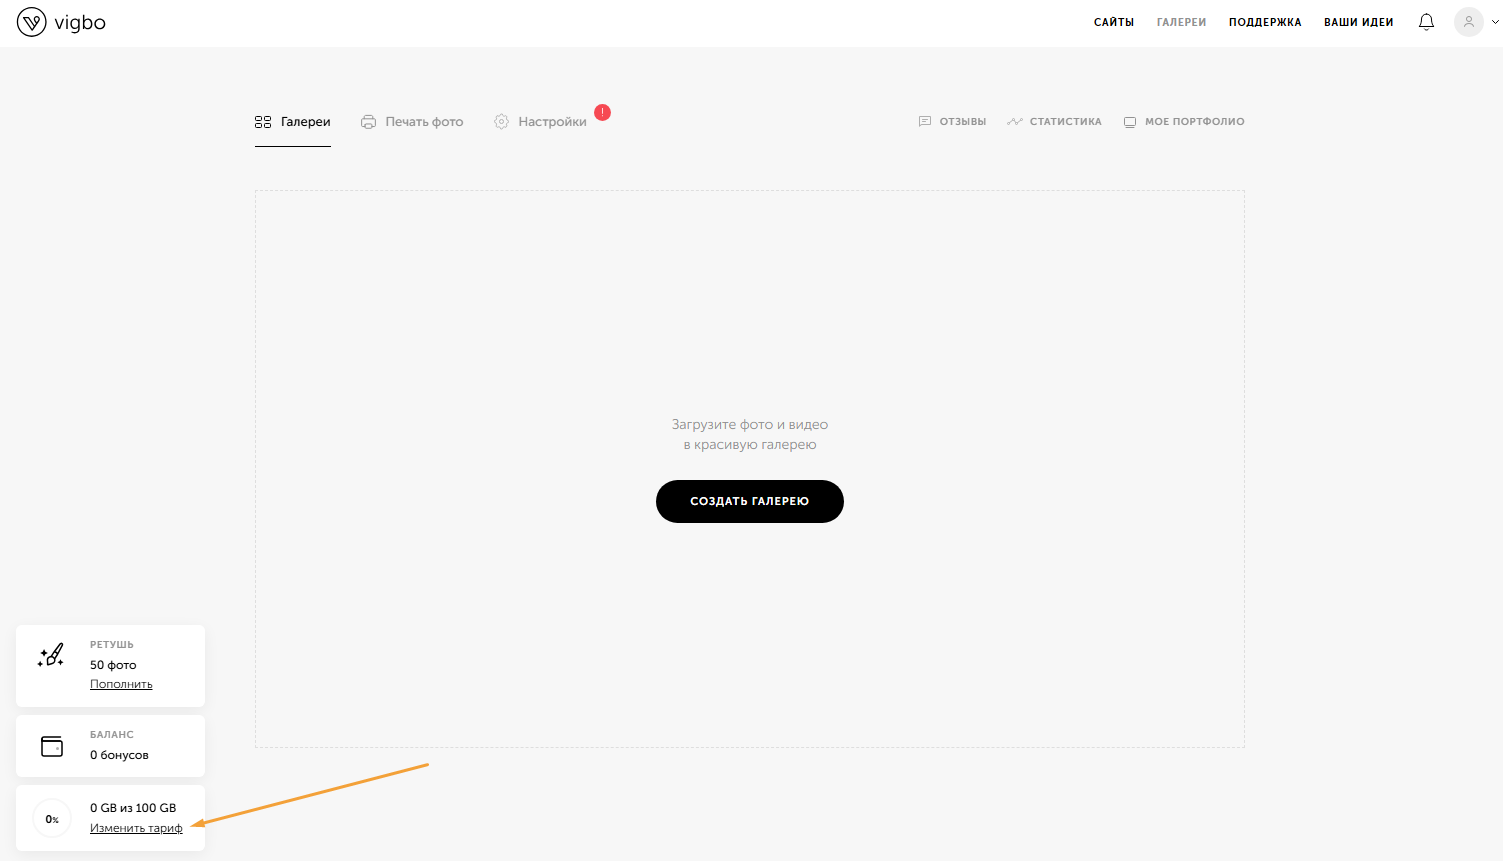The width and height of the screenshot is (1503, 861).
Task: Click the Печать фото printer icon
Action: tap(368, 122)
